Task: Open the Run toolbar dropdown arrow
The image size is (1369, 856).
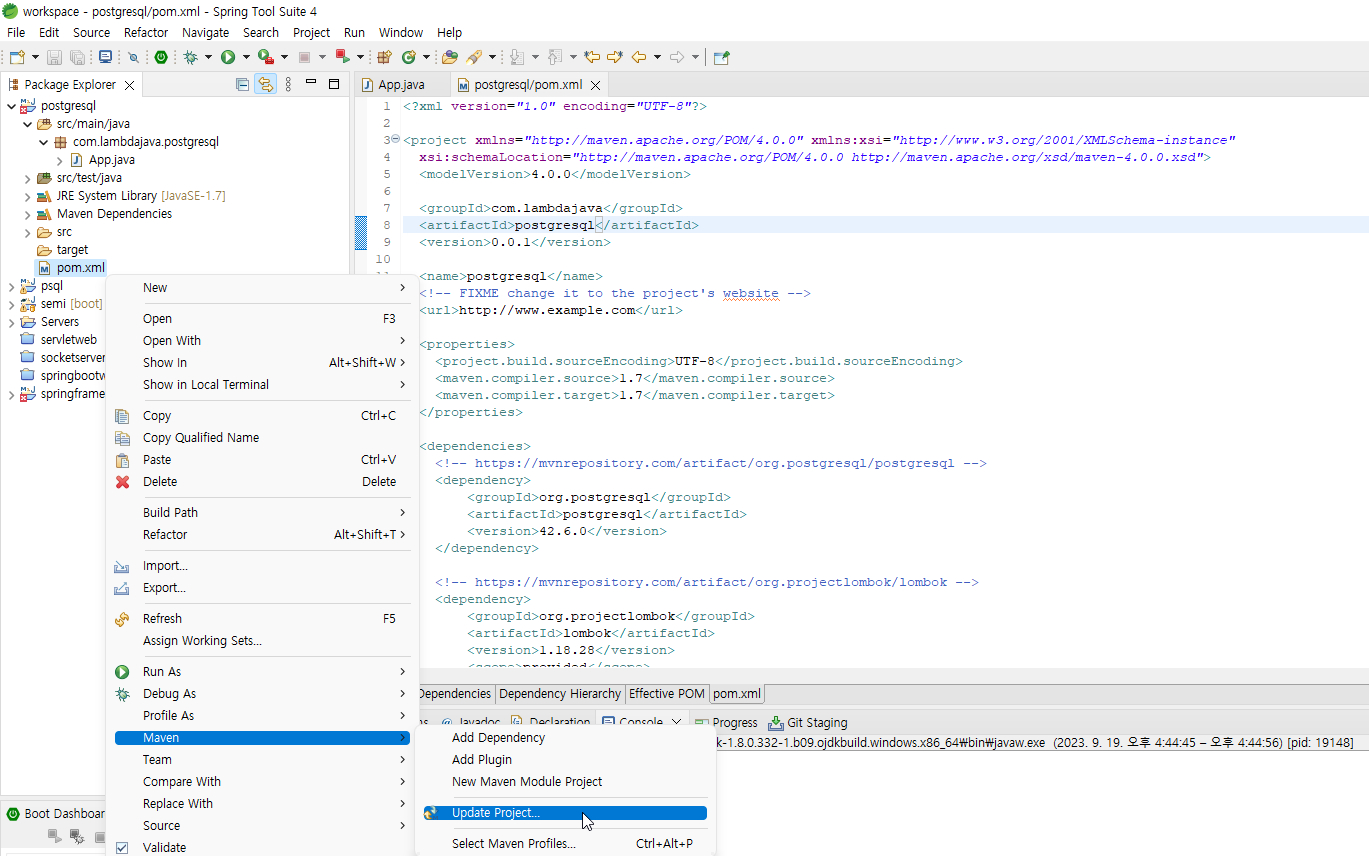Action: (246, 57)
